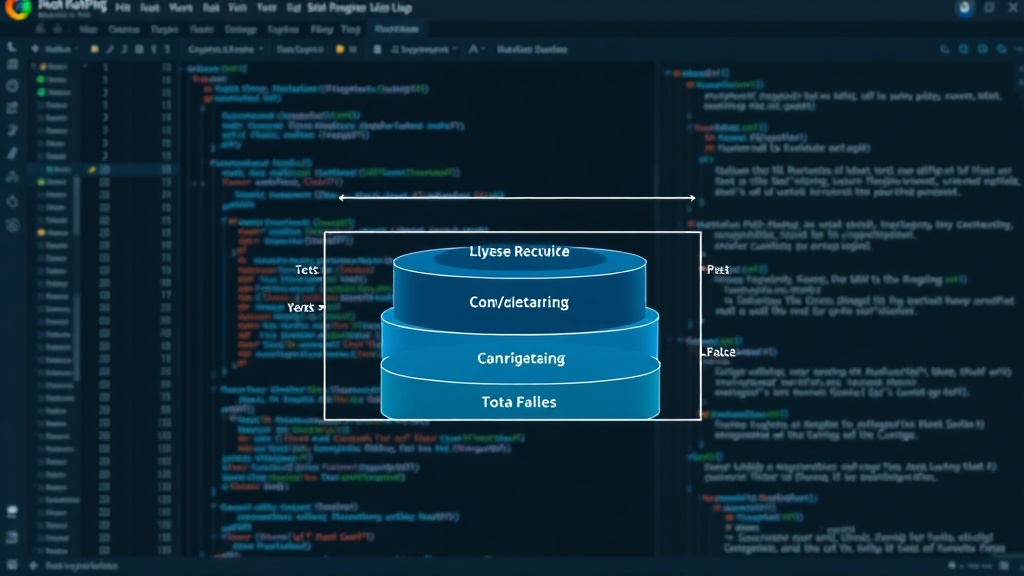
Task: Select the pencil-shaped icon in the left sidebar
Action: [x=12, y=153]
